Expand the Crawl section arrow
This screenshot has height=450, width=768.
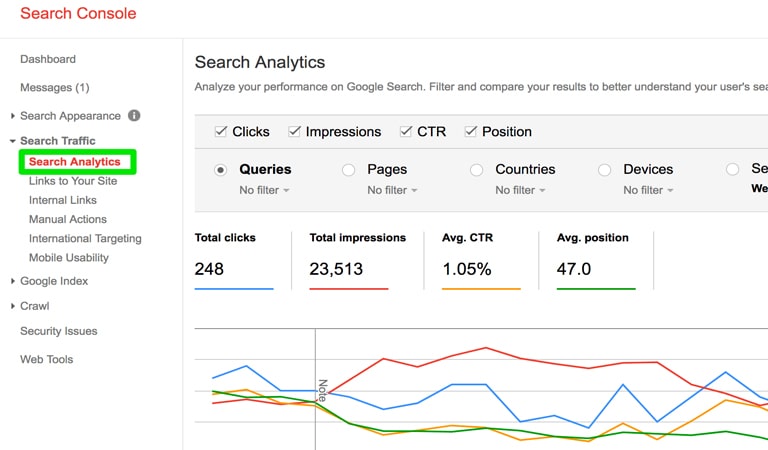point(13,306)
